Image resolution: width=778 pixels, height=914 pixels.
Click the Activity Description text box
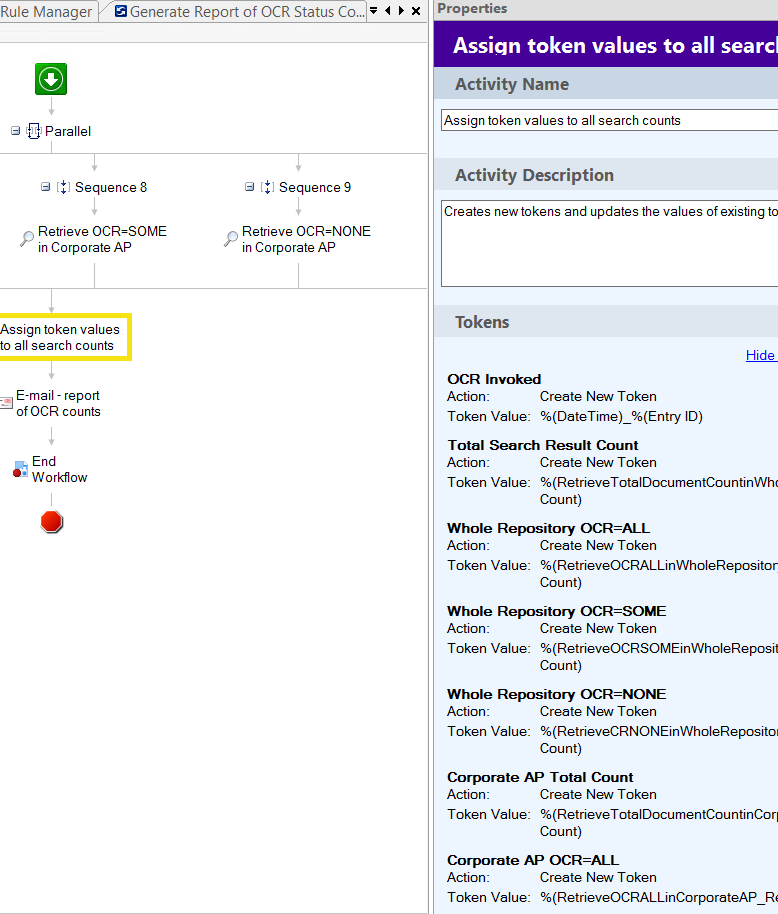(x=610, y=243)
